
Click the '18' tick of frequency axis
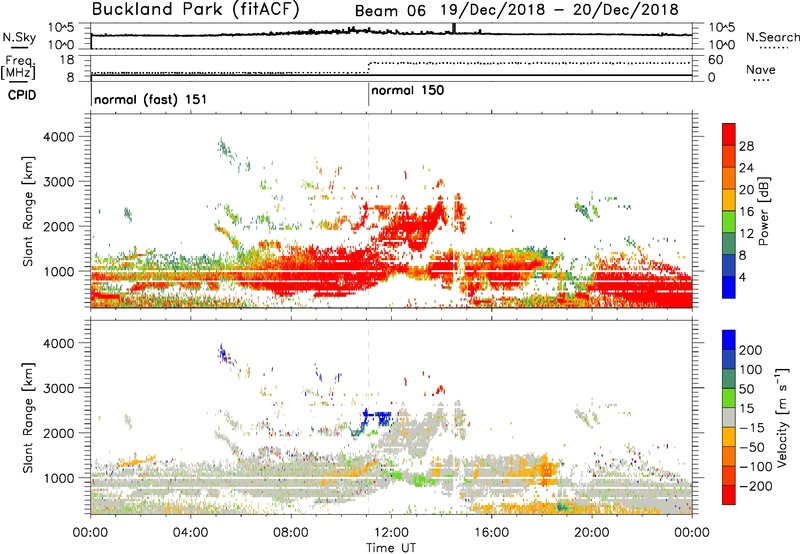pyautogui.click(x=67, y=60)
